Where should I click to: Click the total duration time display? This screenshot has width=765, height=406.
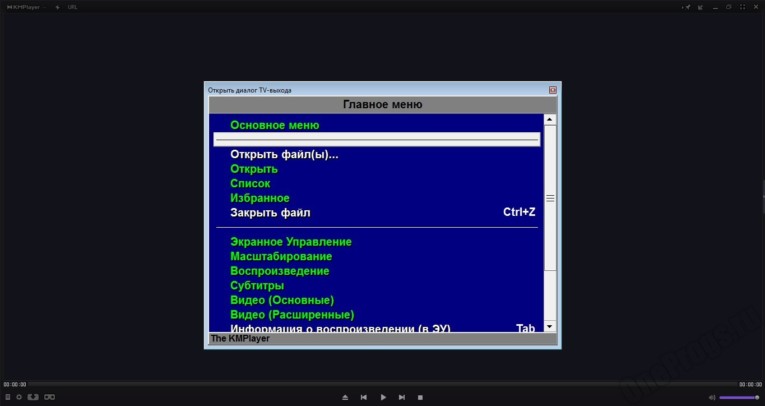[x=750, y=385]
